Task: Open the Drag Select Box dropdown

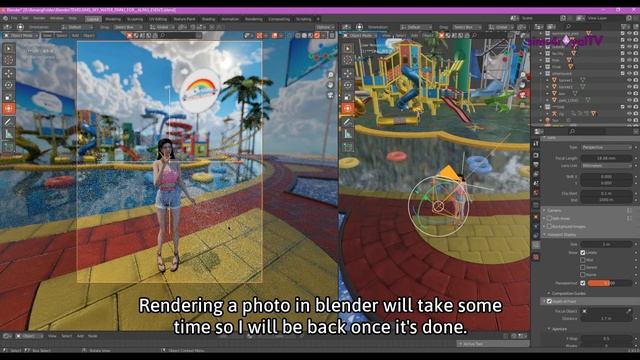Action: click(127, 27)
